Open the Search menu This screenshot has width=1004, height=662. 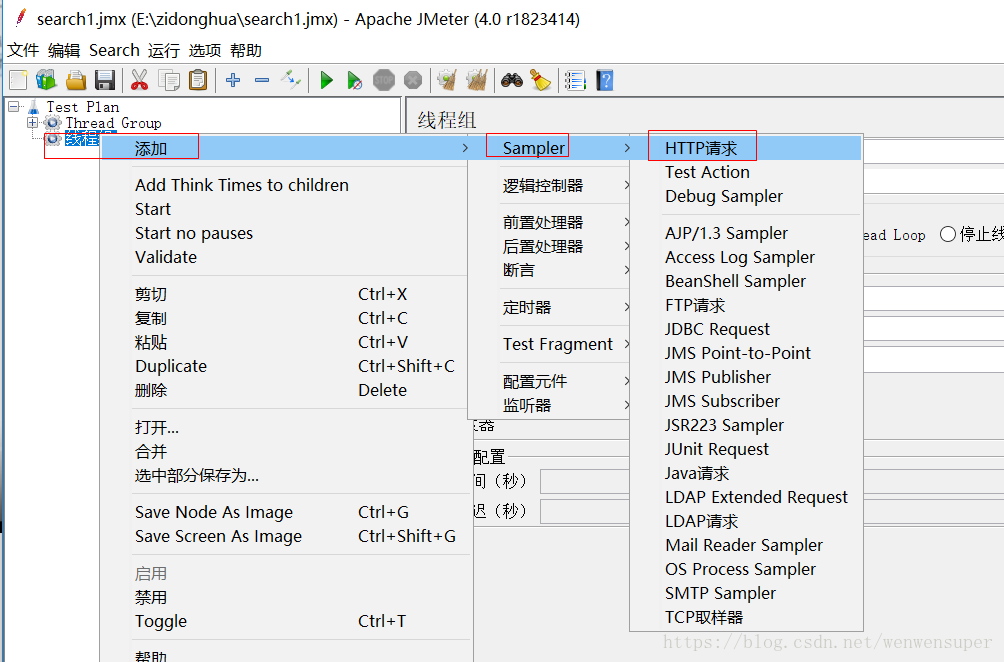(114, 50)
